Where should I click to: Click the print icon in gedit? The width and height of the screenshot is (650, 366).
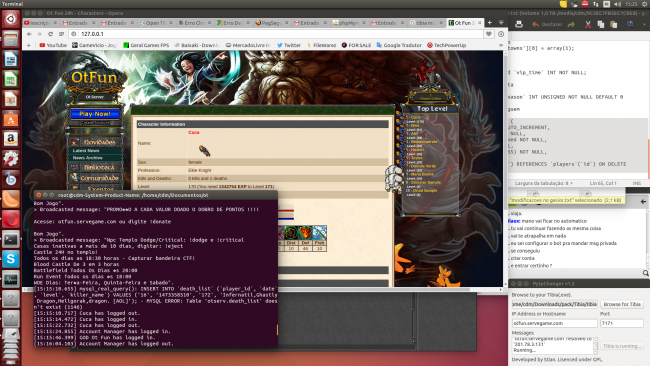(519, 24)
